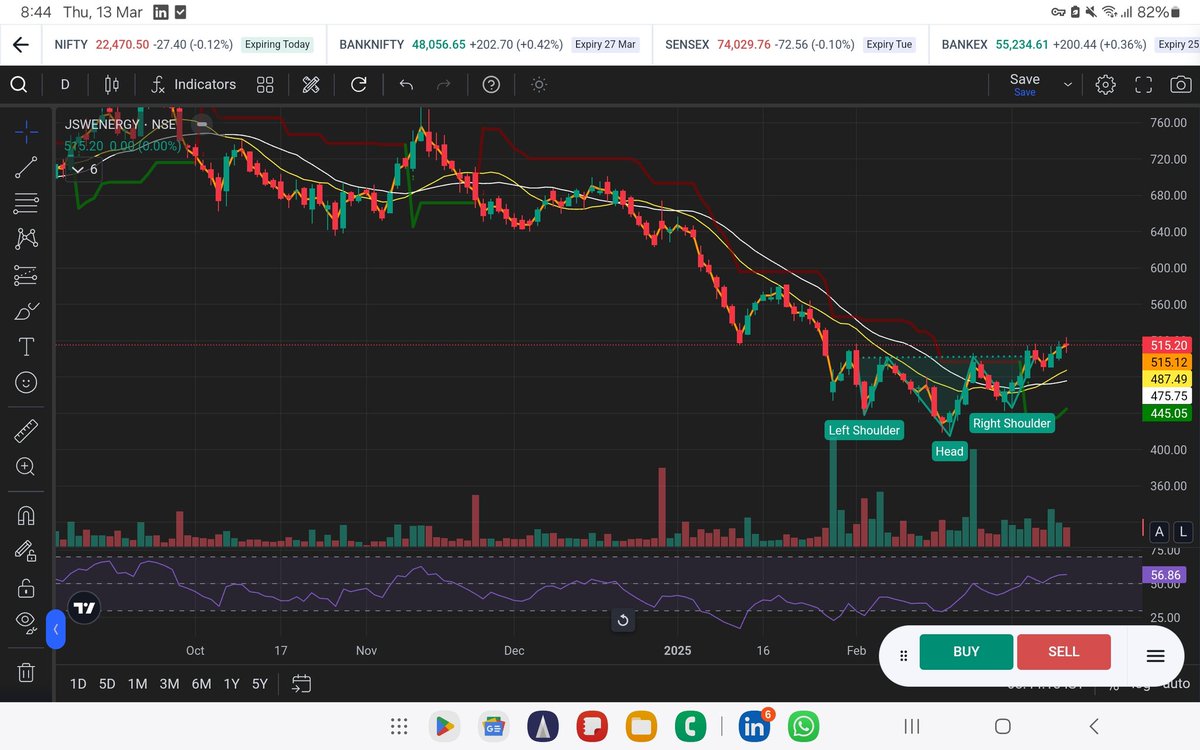This screenshot has width=1200, height=750.
Task: Open help question mark icon
Action: 491,85
